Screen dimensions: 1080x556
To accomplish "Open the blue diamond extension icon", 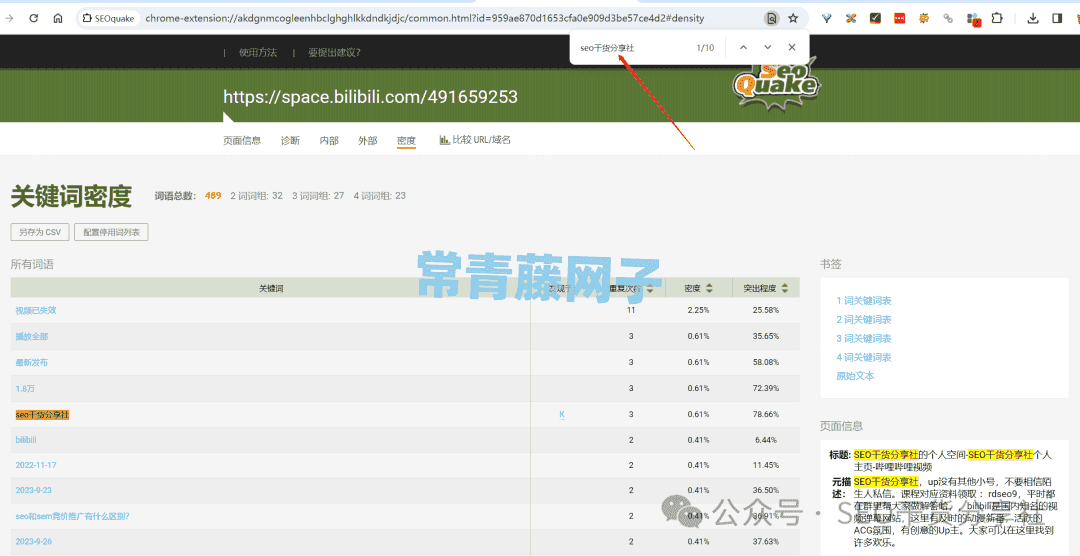I will [x=827, y=19].
